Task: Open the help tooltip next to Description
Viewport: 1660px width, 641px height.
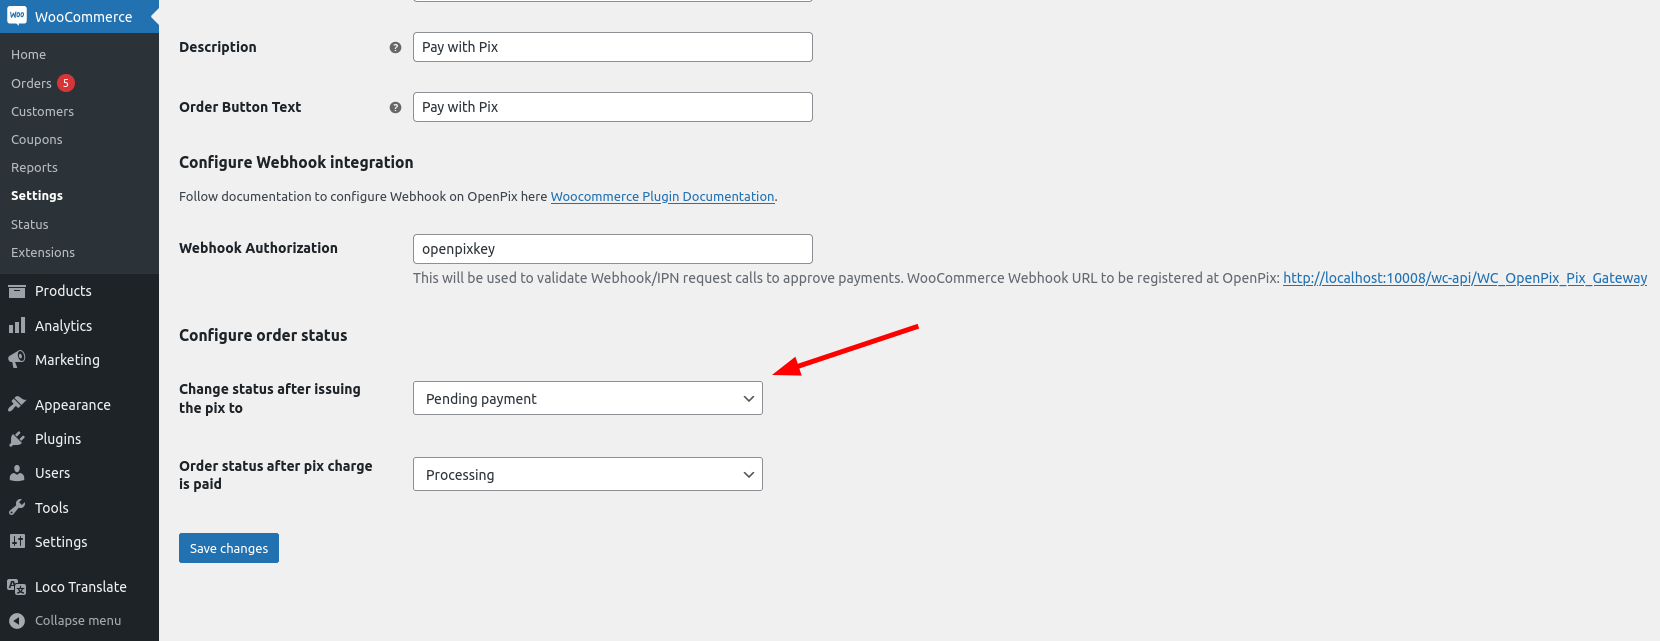Action: pyautogui.click(x=395, y=47)
